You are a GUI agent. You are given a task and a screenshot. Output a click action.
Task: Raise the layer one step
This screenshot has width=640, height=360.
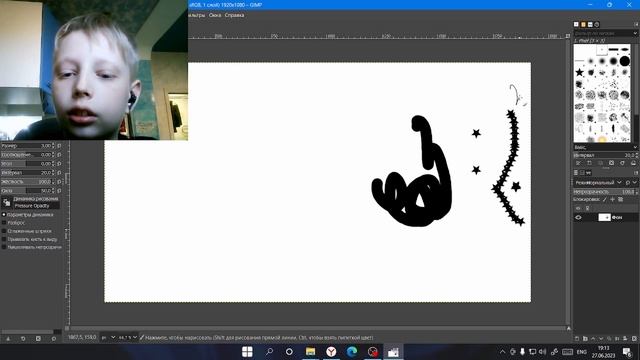[593, 339]
